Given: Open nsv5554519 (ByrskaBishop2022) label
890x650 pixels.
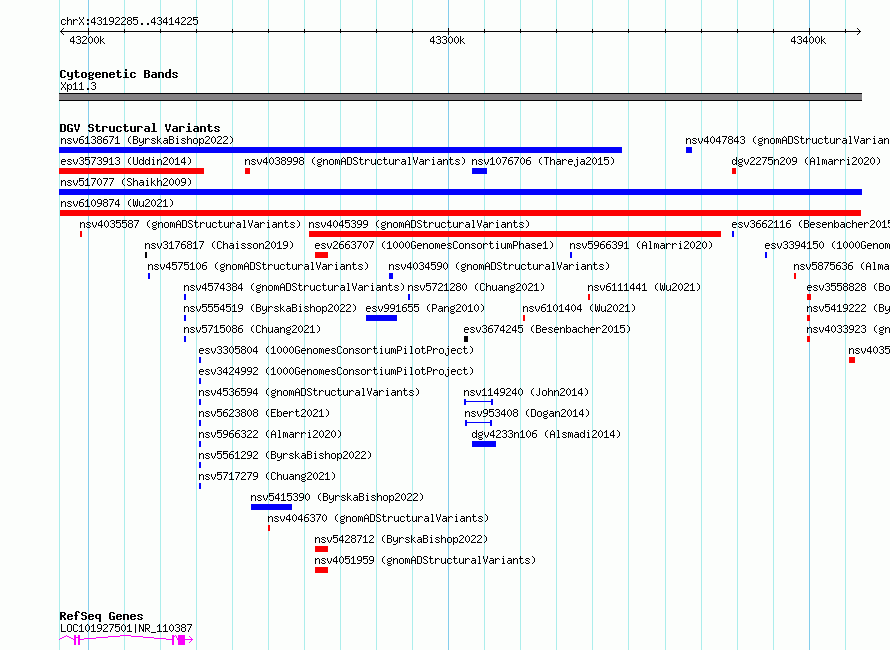Looking at the screenshot, I should coord(270,308).
